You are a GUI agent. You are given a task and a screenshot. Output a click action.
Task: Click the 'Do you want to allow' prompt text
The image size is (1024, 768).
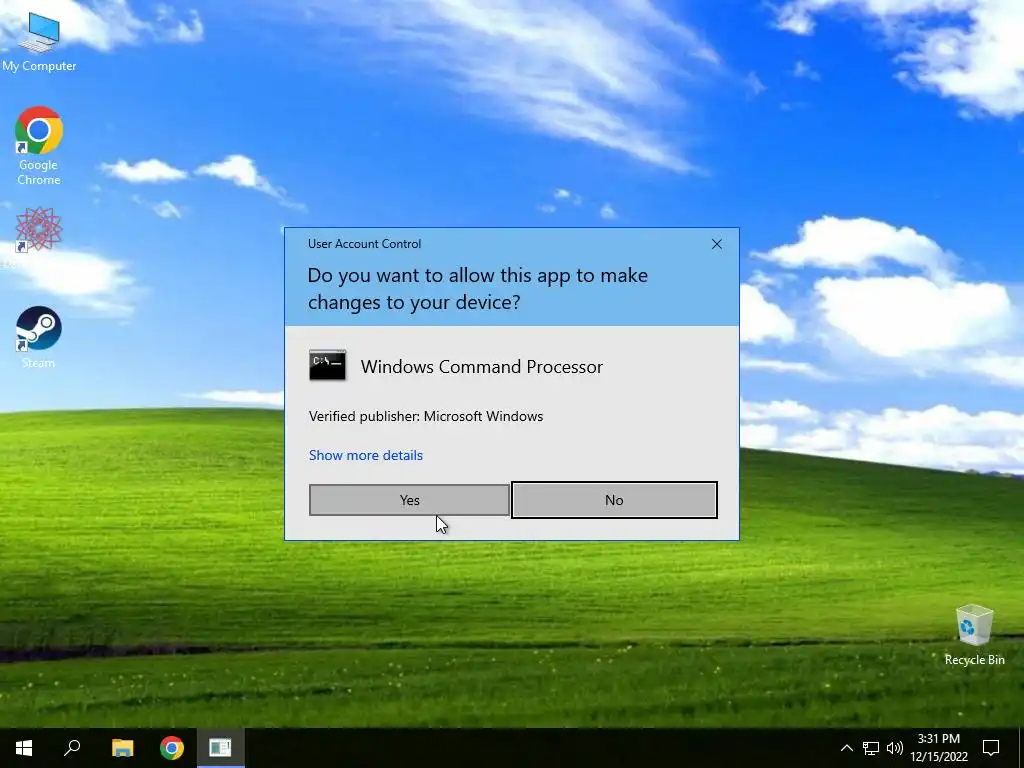pos(477,289)
